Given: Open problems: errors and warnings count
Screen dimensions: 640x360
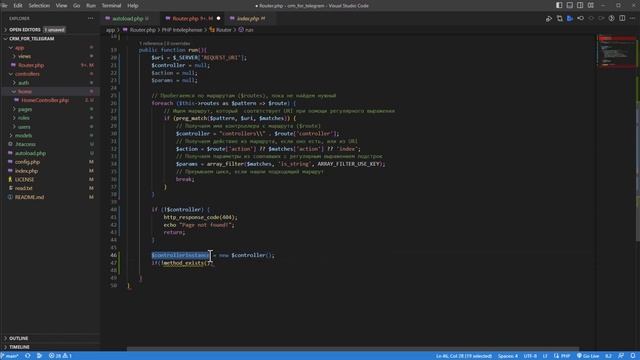Looking at the screenshot, I should (60, 356).
